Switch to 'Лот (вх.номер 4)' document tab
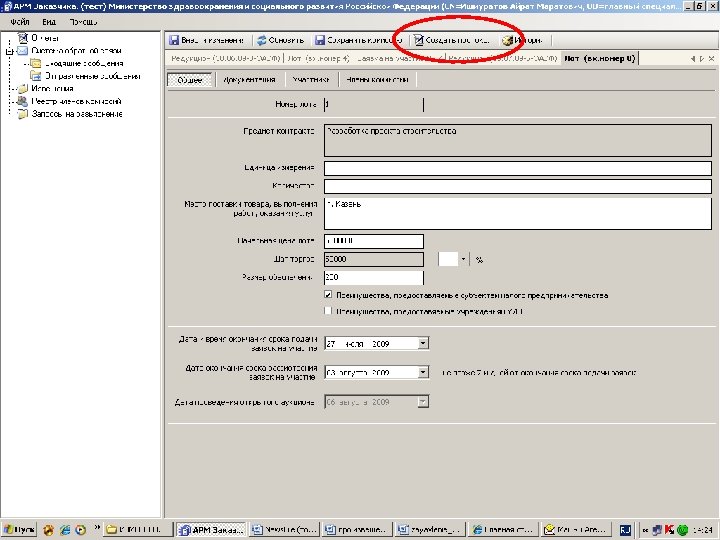The image size is (720, 540). click(x=318, y=58)
